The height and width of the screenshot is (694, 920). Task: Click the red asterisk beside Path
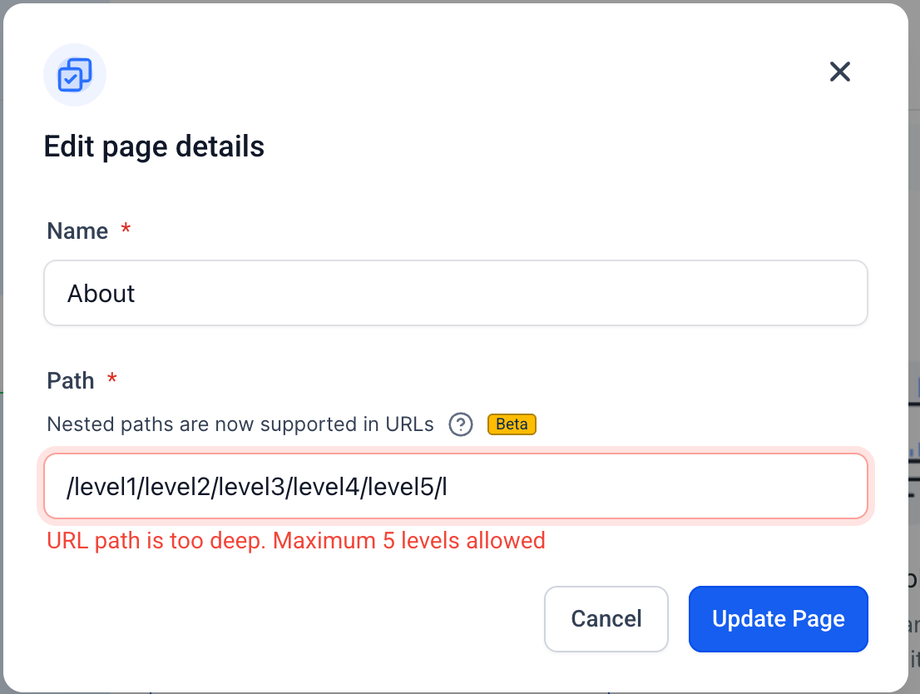tap(112, 381)
